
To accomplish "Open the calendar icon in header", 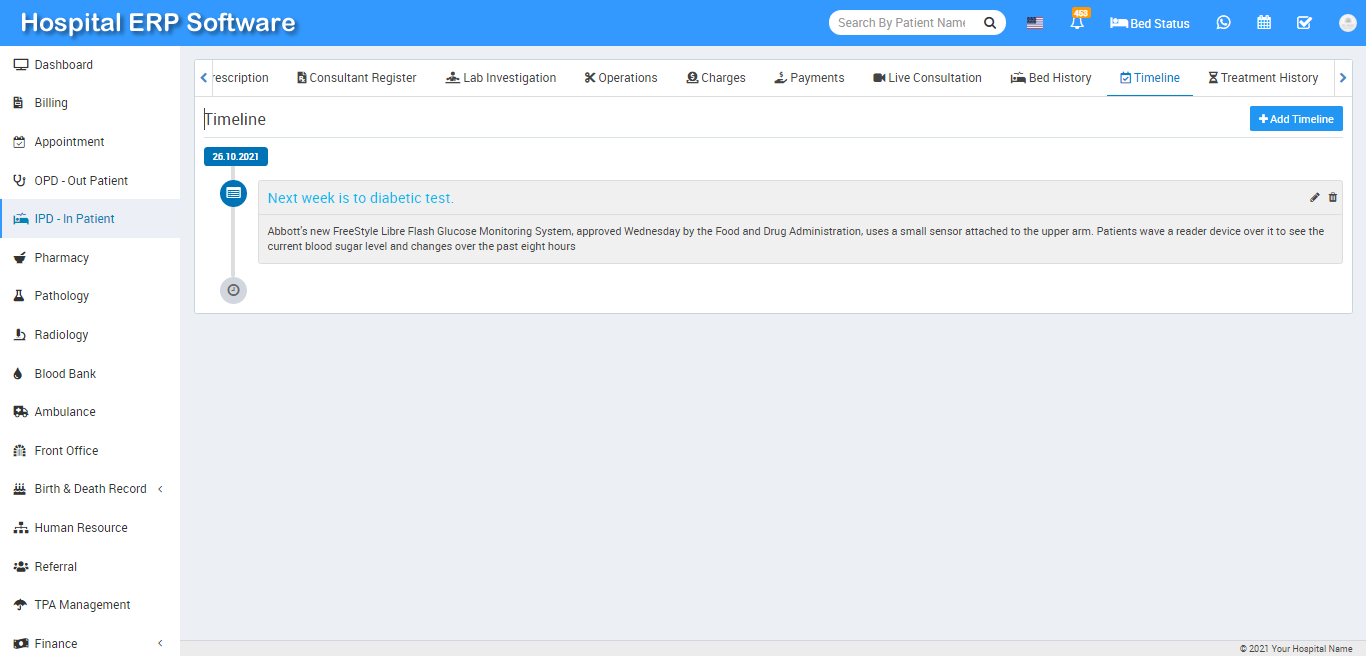I will [x=1264, y=23].
